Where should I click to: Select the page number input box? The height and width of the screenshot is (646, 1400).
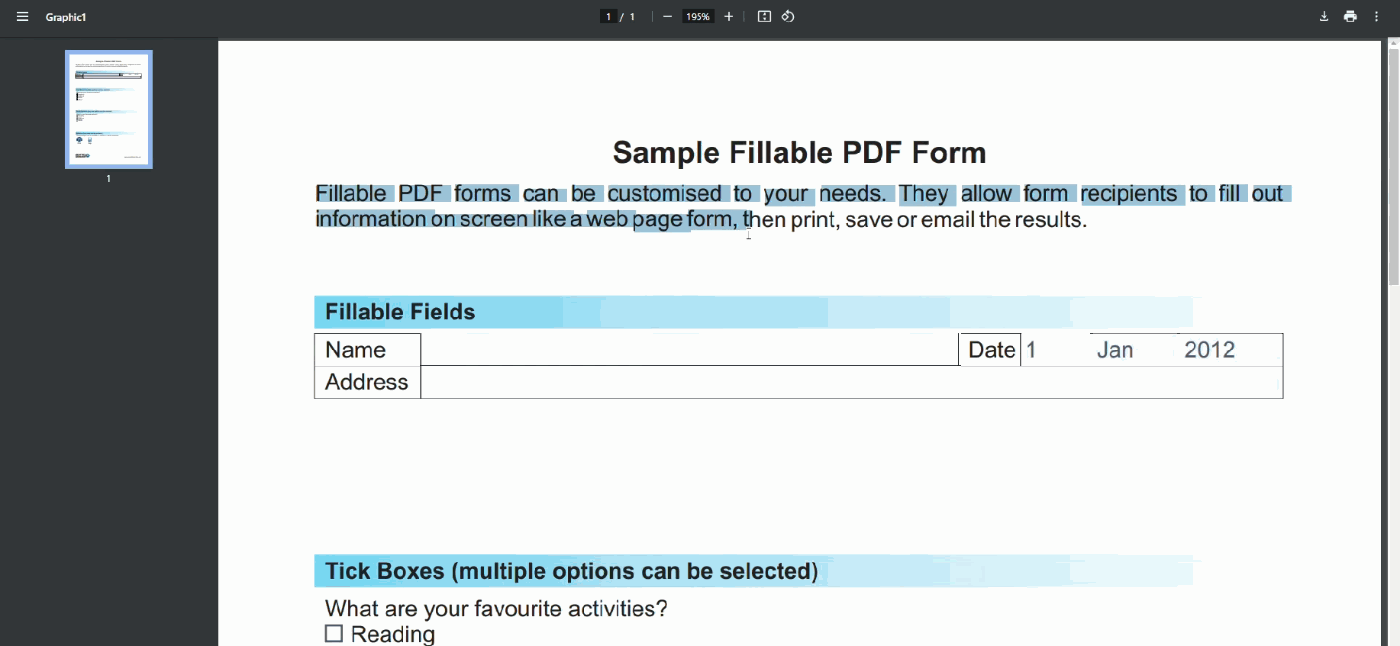(x=607, y=16)
